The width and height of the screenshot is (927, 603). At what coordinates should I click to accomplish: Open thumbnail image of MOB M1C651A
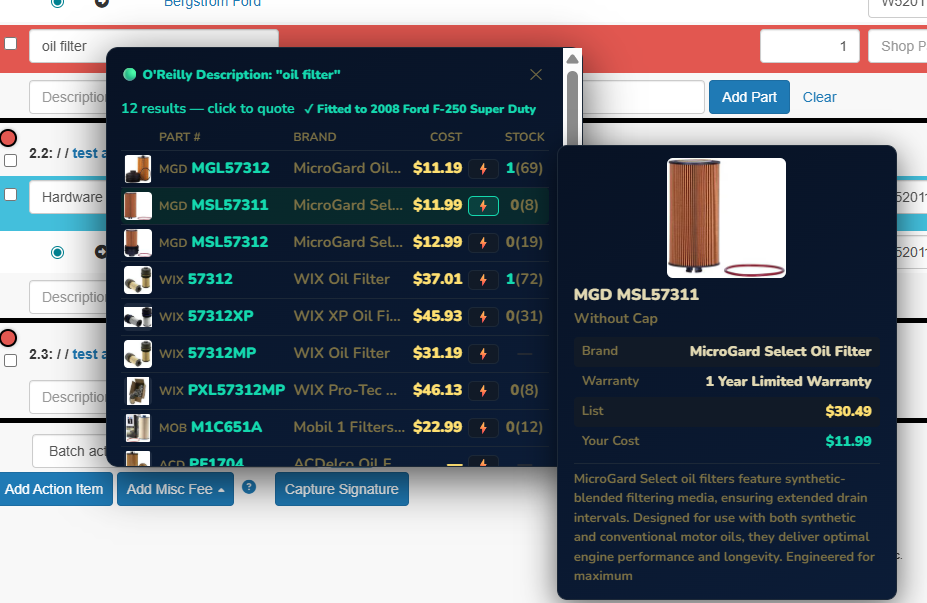[138, 427]
